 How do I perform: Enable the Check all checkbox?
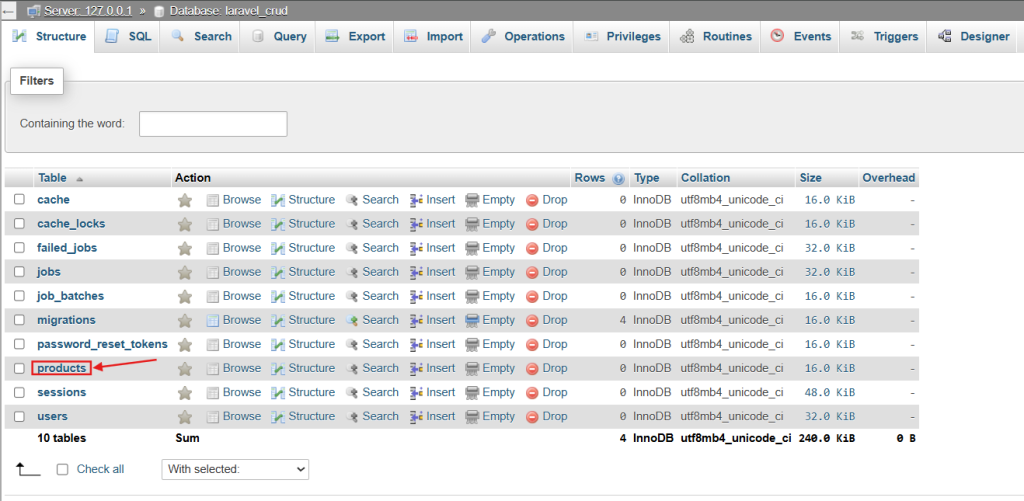point(63,469)
